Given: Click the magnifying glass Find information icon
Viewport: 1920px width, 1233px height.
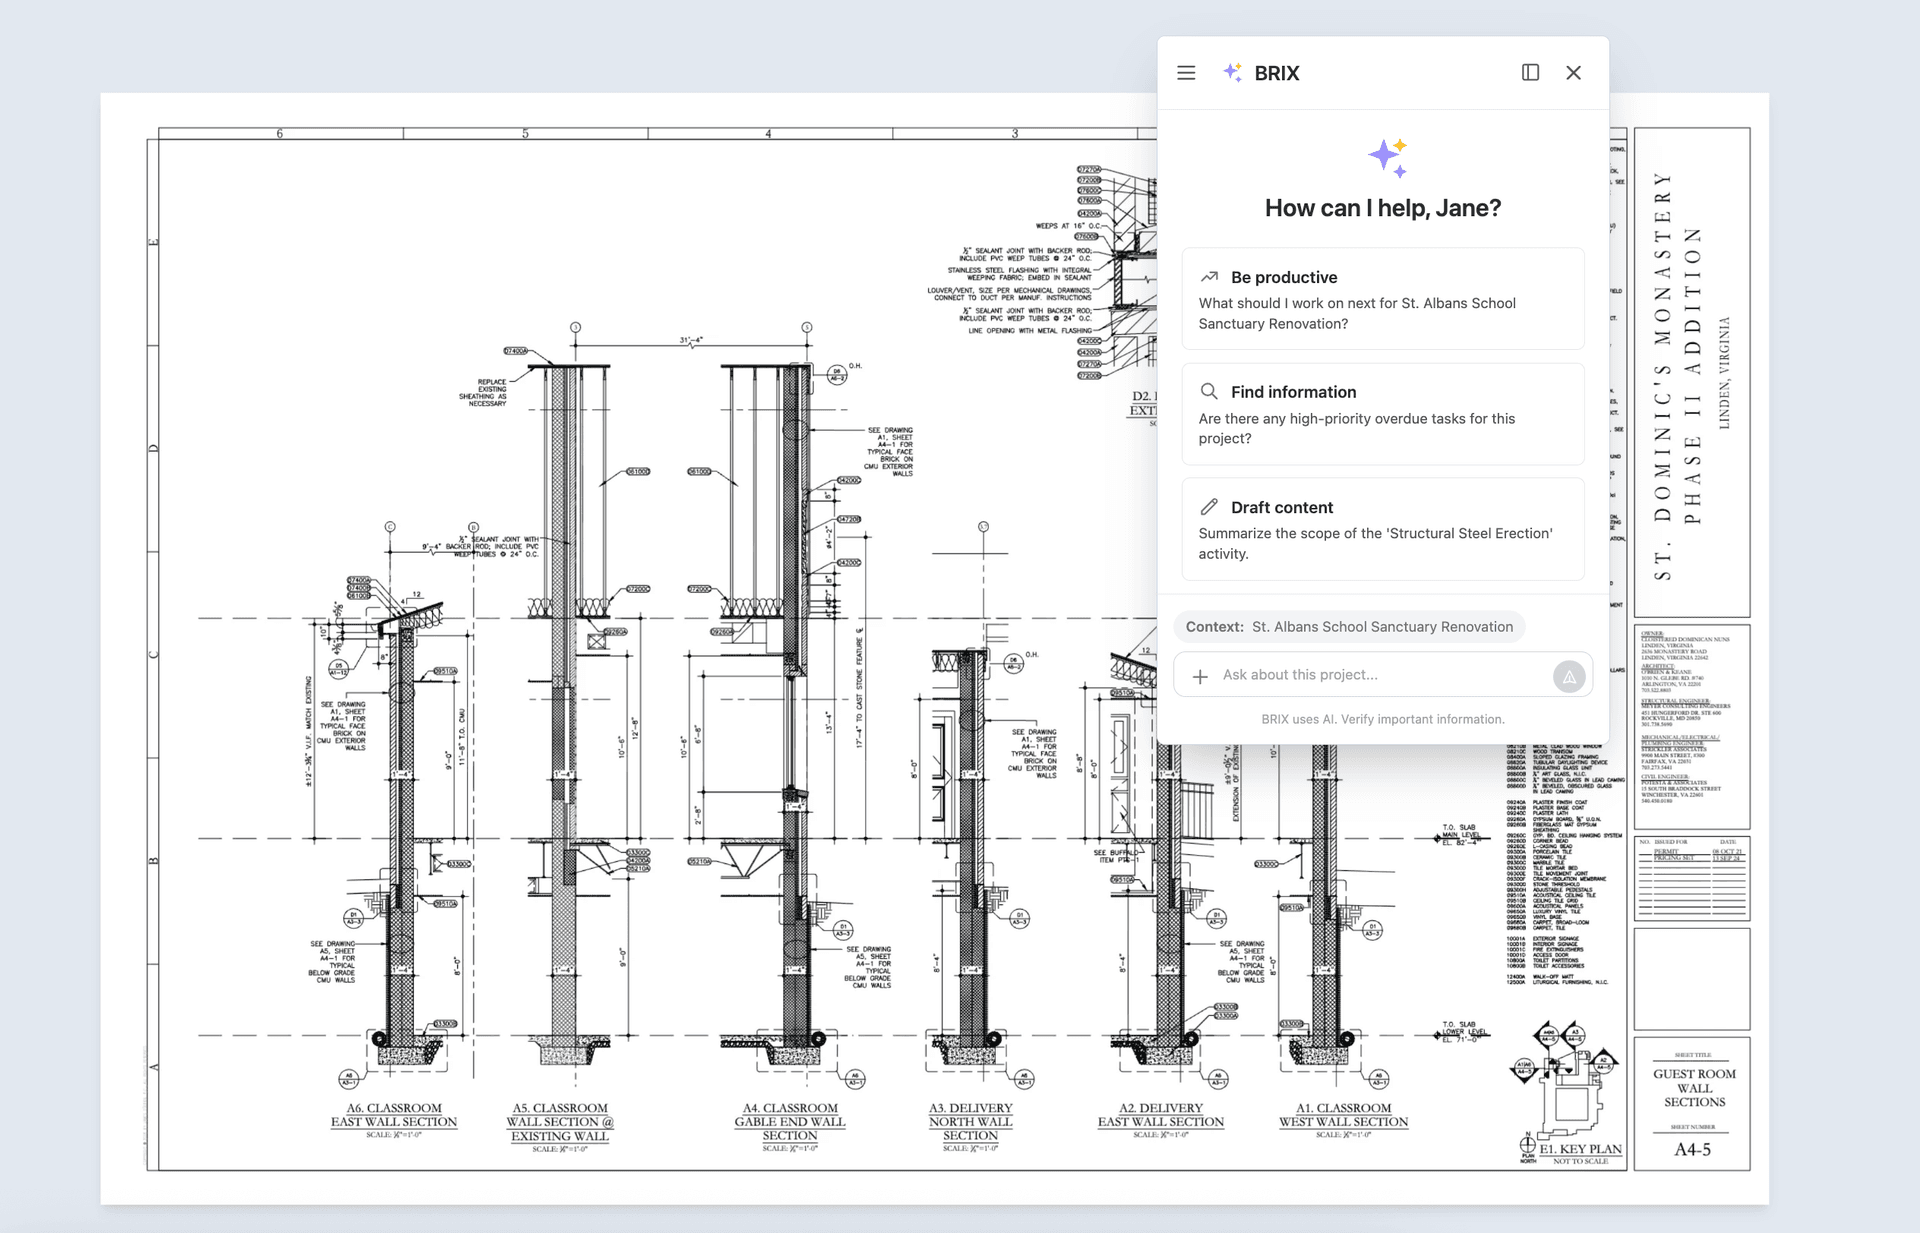Looking at the screenshot, I should [x=1210, y=391].
